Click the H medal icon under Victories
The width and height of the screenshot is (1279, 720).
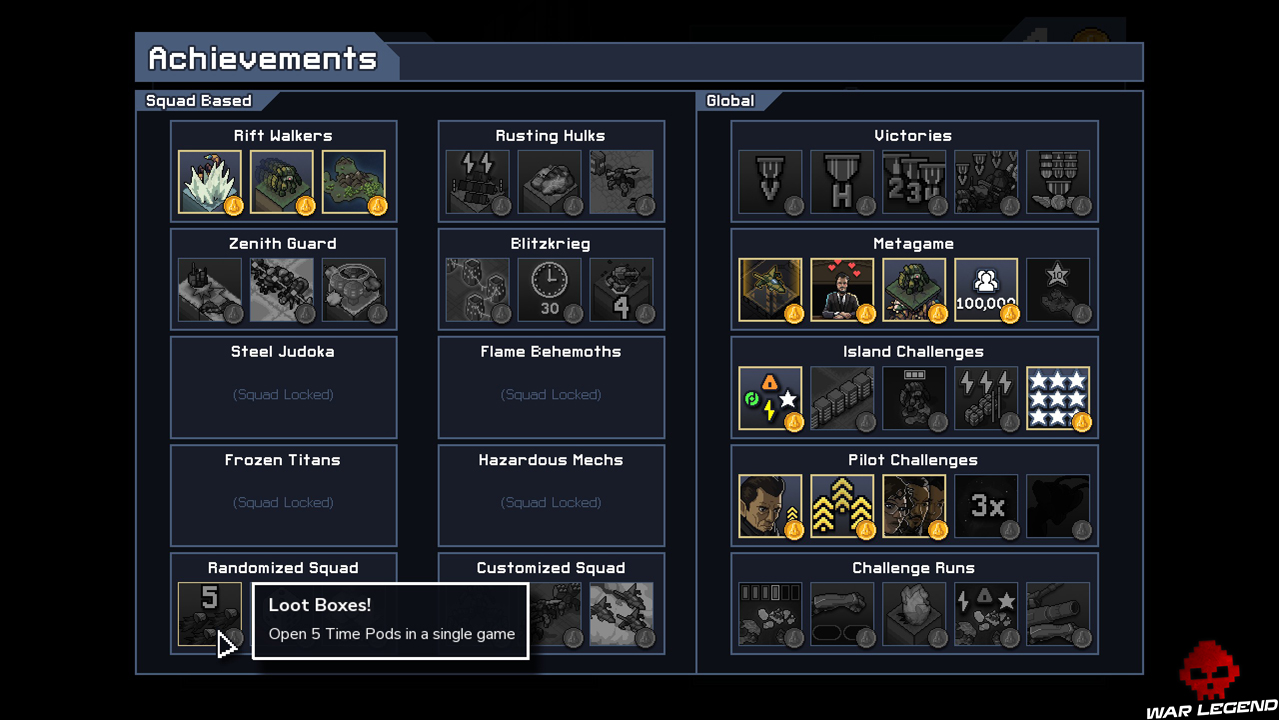pyautogui.click(x=842, y=182)
